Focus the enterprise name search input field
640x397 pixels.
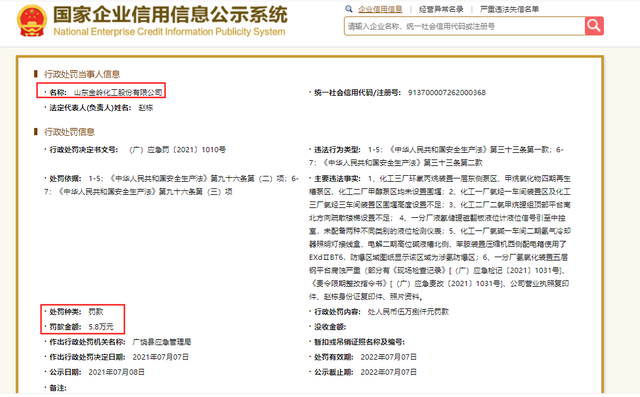point(464,26)
